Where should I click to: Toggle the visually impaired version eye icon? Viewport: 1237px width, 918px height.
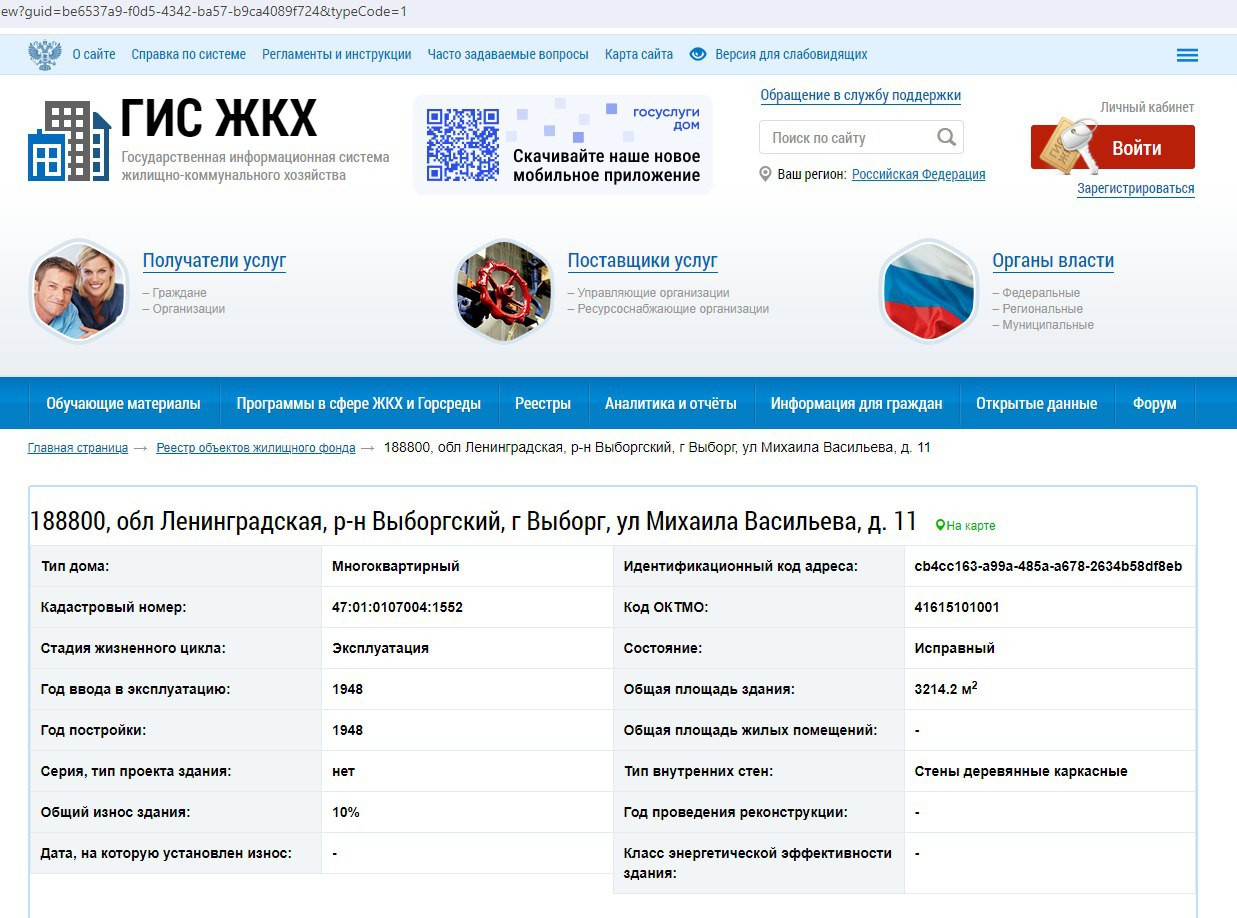point(698,55)
